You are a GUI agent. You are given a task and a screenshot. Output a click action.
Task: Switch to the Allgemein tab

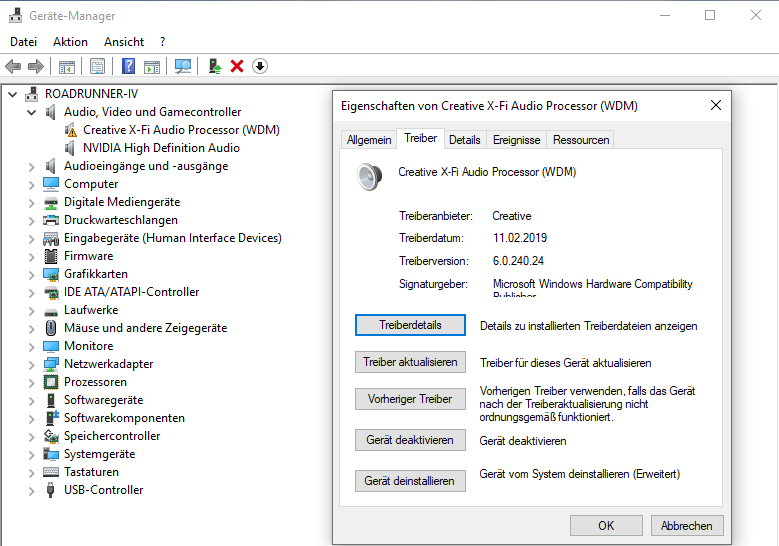coord(369,140)
